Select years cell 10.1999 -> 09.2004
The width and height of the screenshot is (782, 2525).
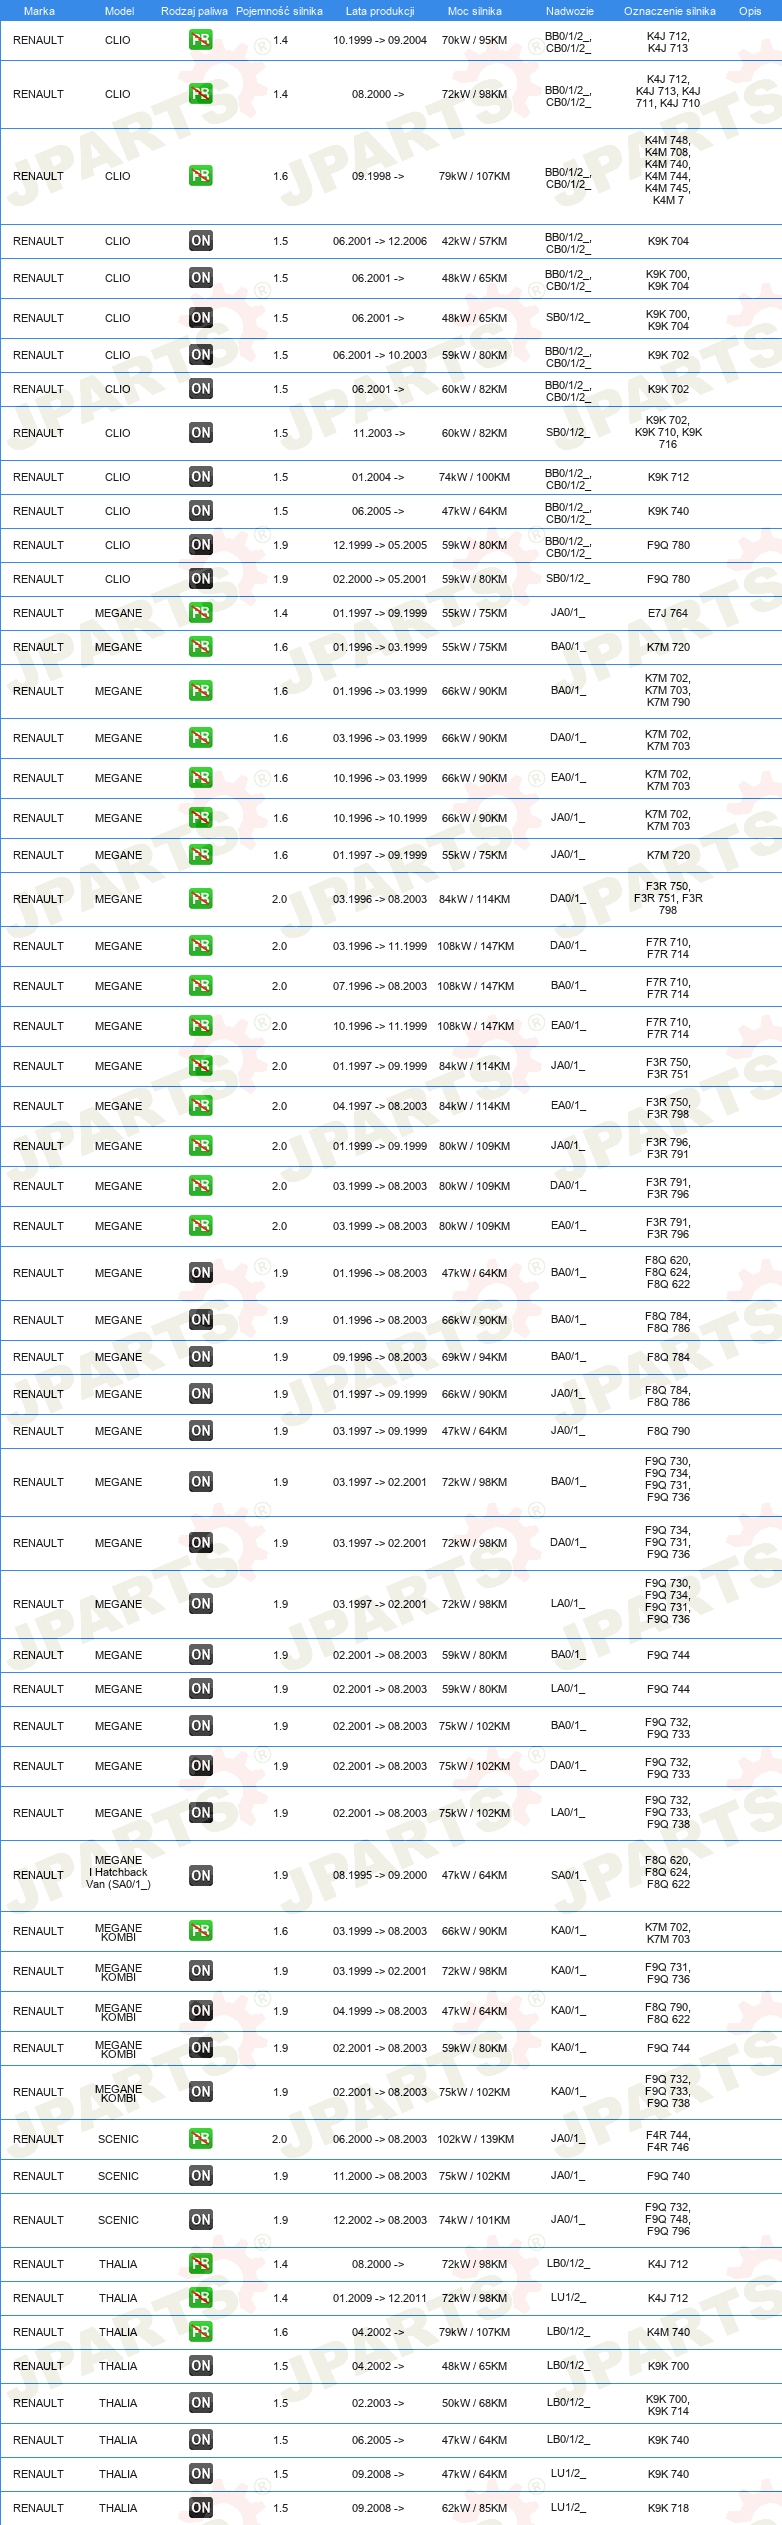[380, 40]
